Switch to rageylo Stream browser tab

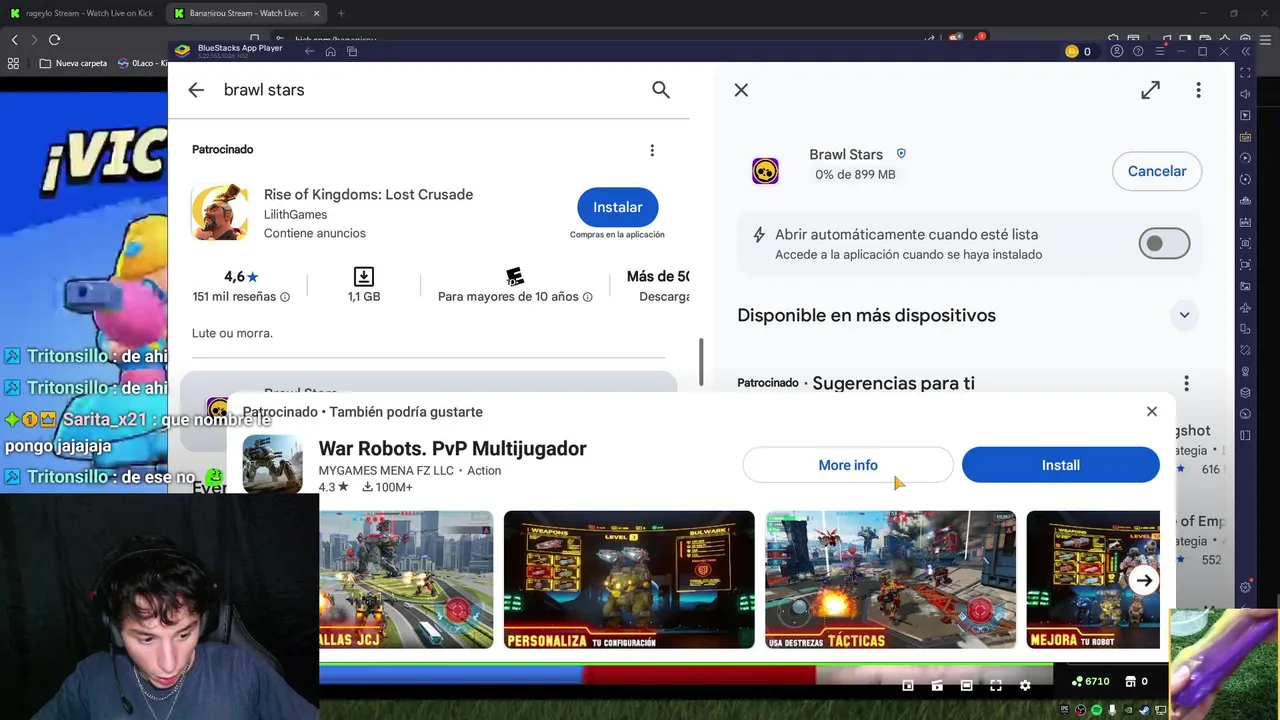(x=82, y=13)
